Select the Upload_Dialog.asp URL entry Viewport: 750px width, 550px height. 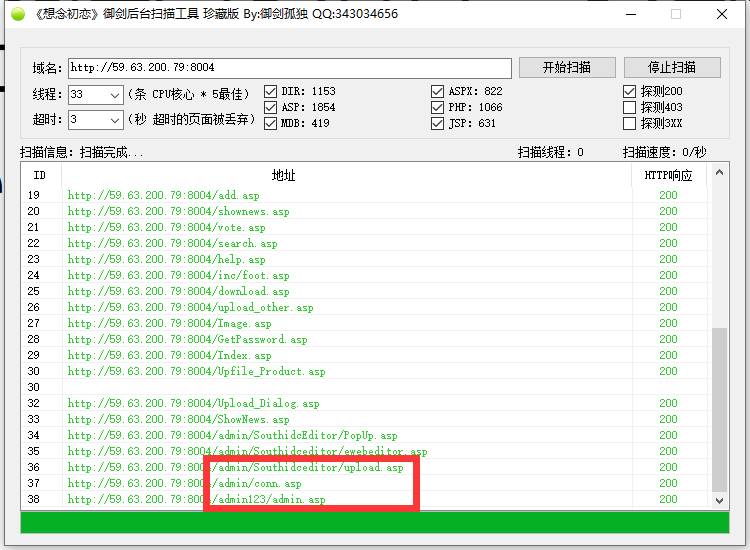193,404
